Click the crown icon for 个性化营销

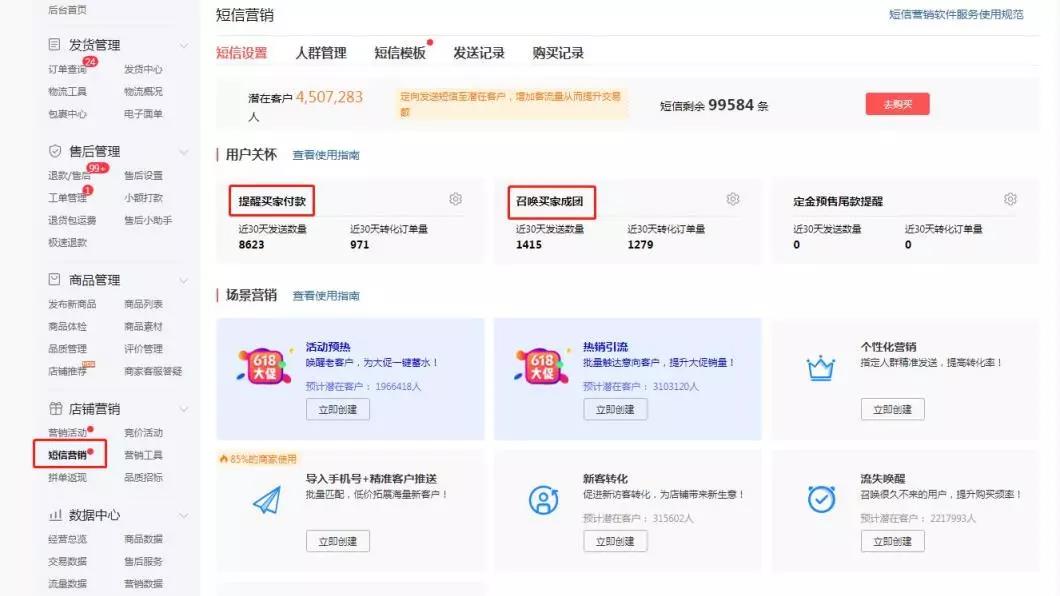(x=821, y=368)
